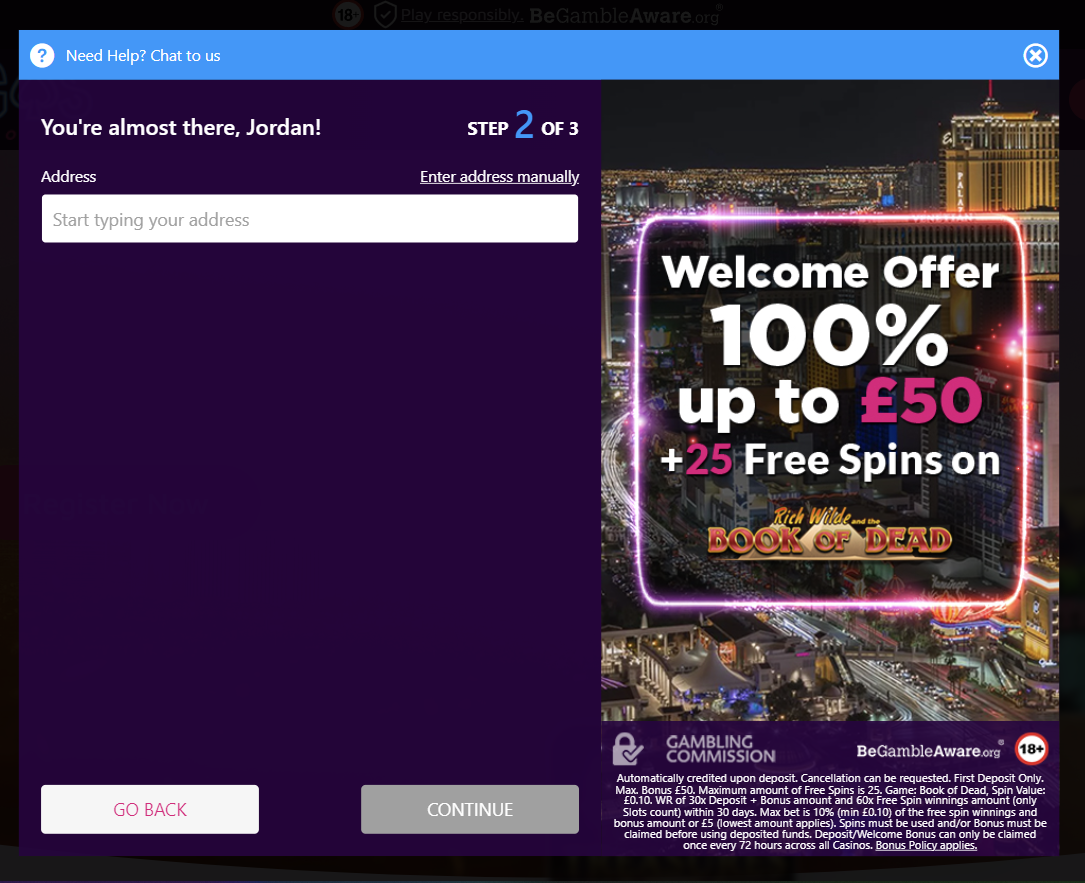1085x883 pixels.
Task: Open the BeGambleAware.org logo in the banner footer
Action: [x=929, y=751]
